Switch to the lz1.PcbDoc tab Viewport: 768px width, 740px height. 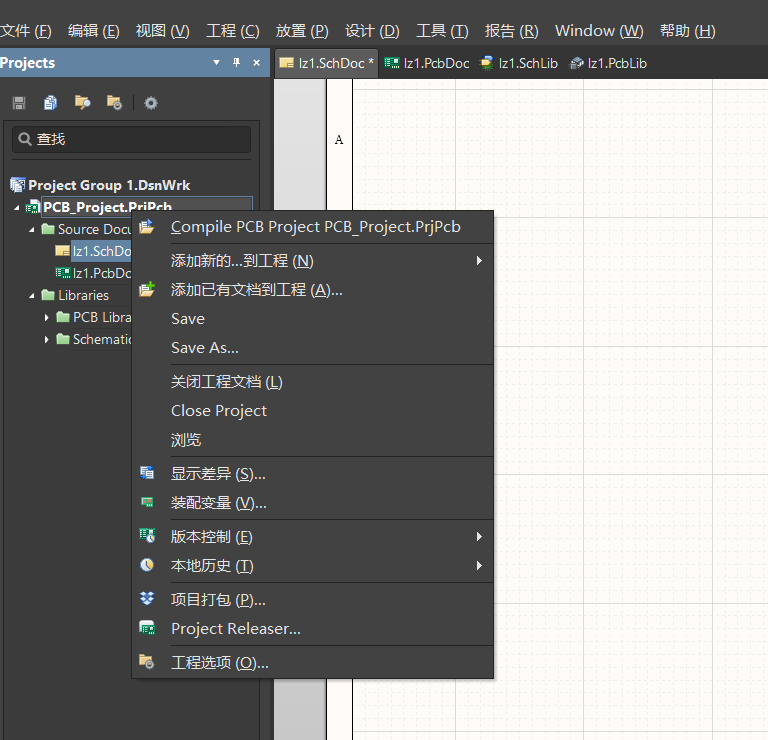tap(427, 63)
